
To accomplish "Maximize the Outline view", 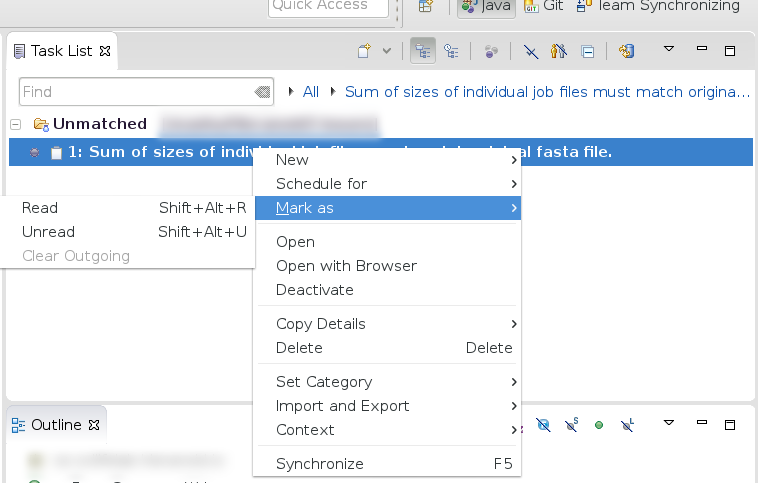I will (x=730, y=425).
